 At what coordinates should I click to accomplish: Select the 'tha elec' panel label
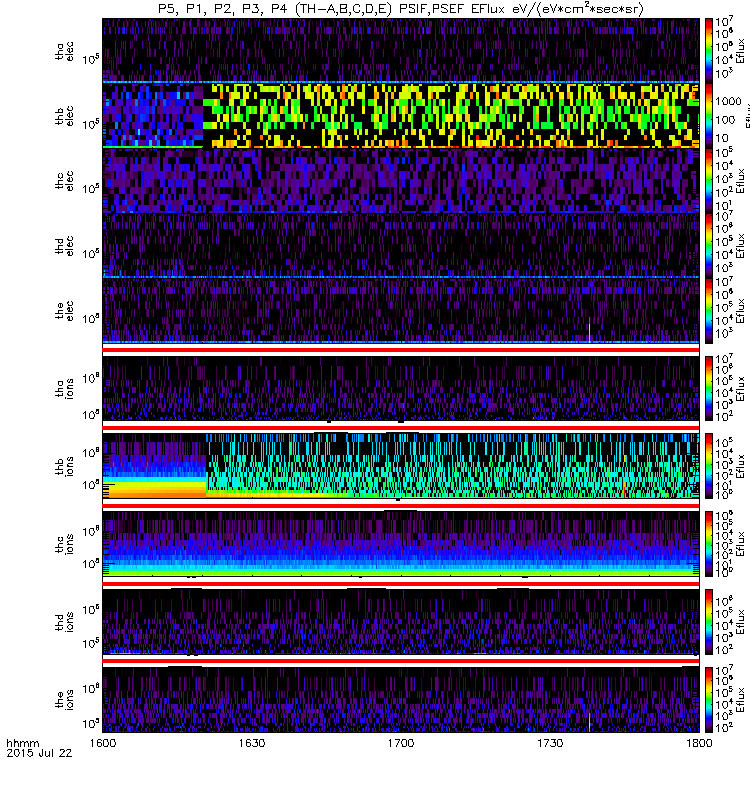[x=65, y=51]
